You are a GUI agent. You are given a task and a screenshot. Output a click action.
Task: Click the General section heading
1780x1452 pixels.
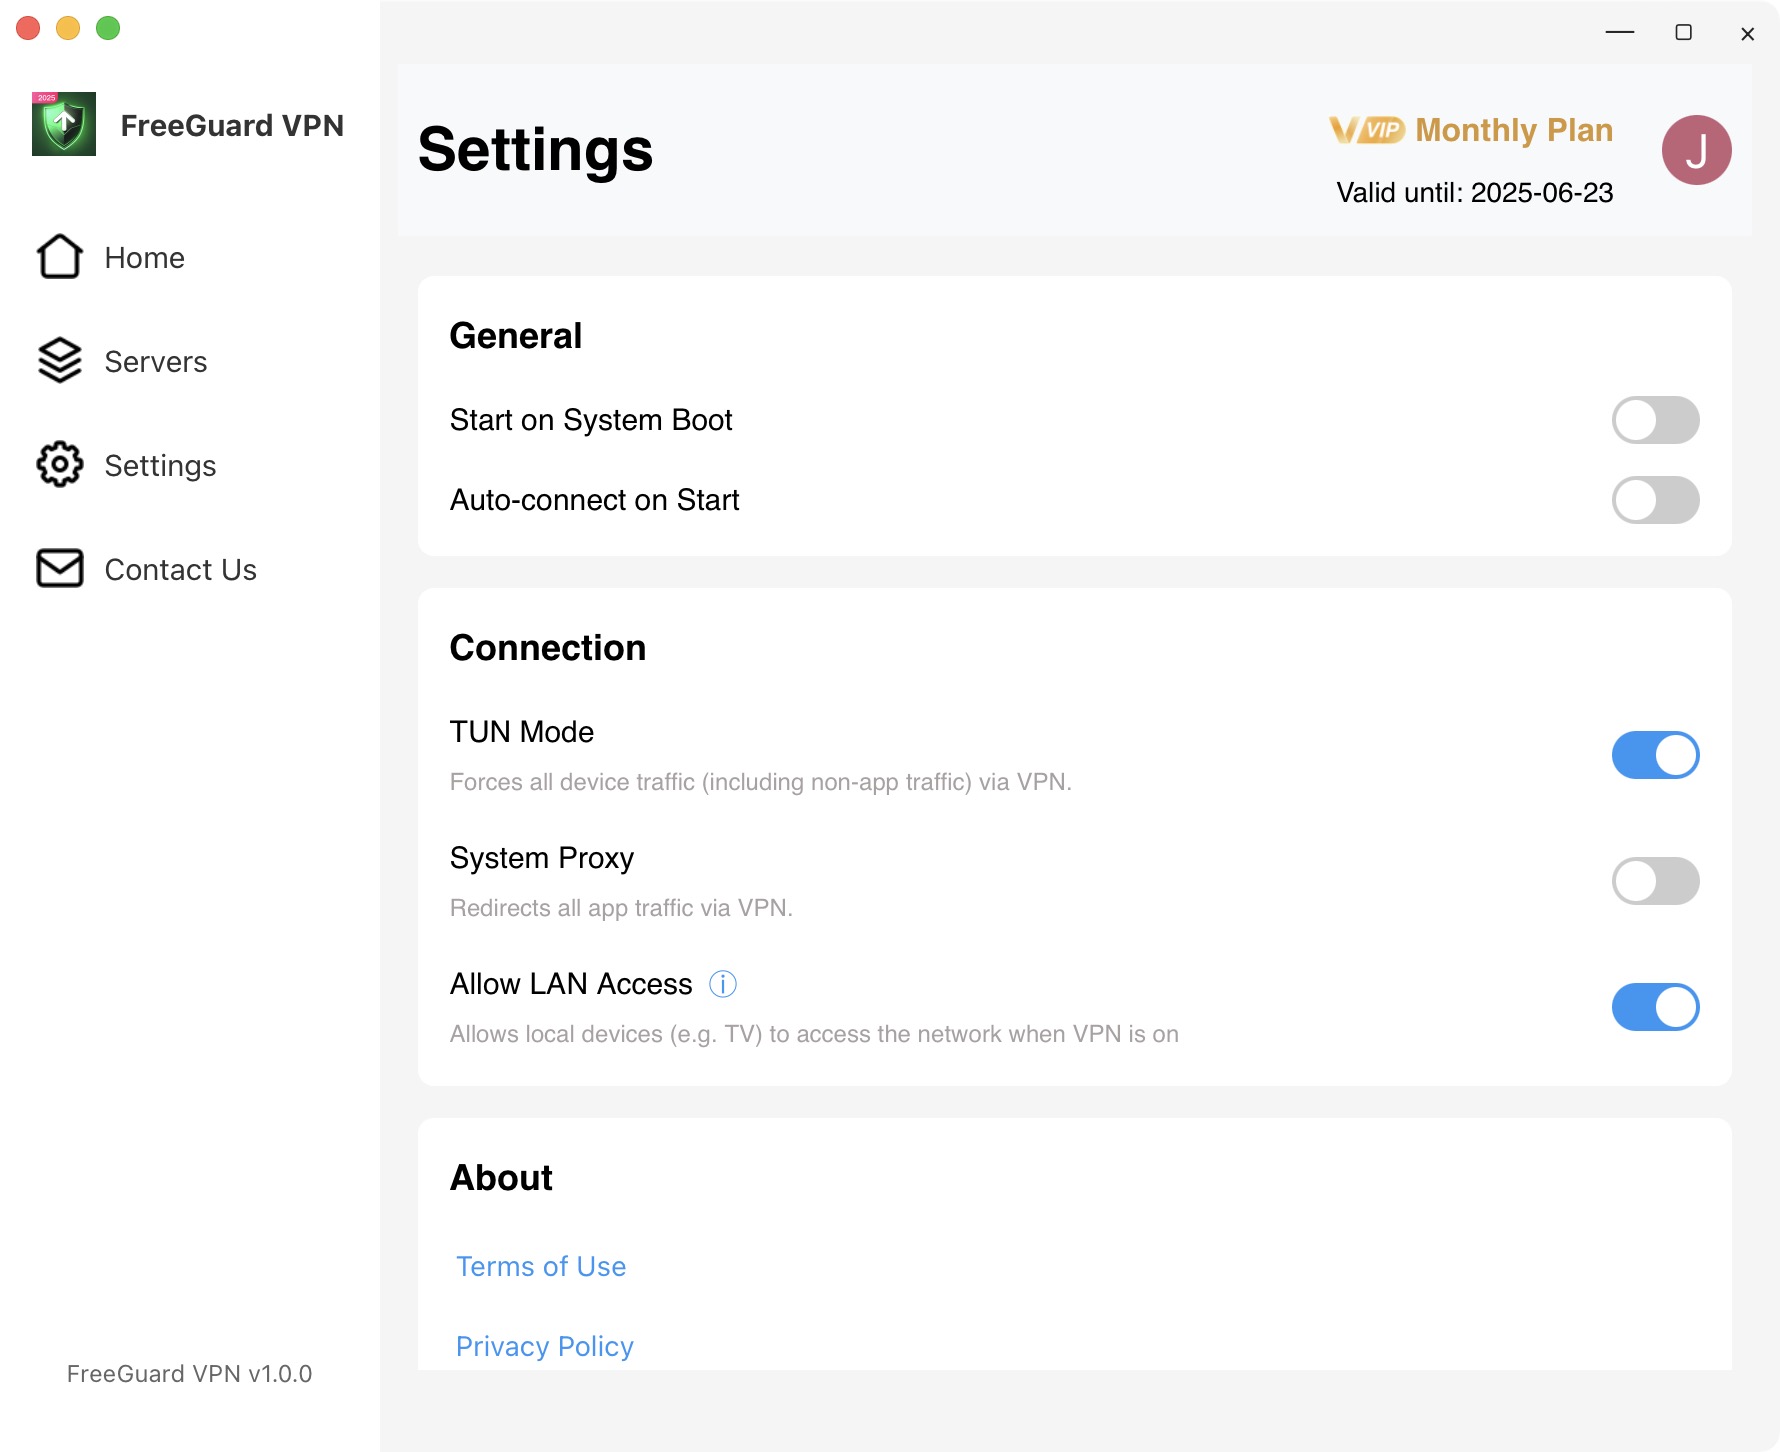(x=516, y=336)
